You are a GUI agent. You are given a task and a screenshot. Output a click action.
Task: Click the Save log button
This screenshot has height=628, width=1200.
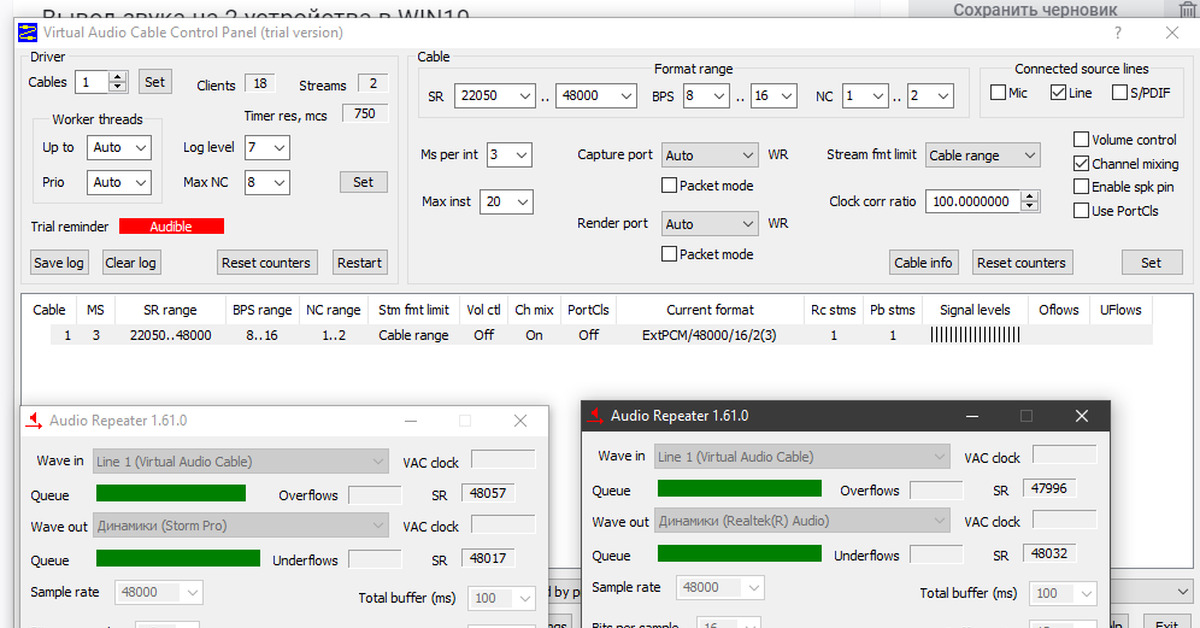59,263
